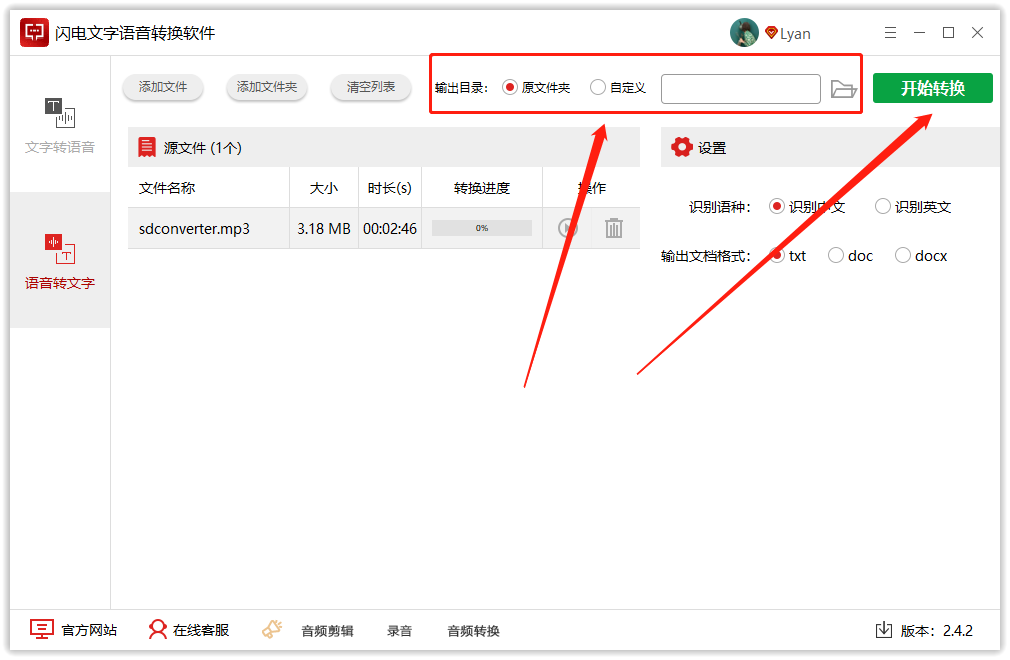Viewport: 1010px width, 660px height.
Task: Click the 录音 recording option in footer
Action: 399,630
